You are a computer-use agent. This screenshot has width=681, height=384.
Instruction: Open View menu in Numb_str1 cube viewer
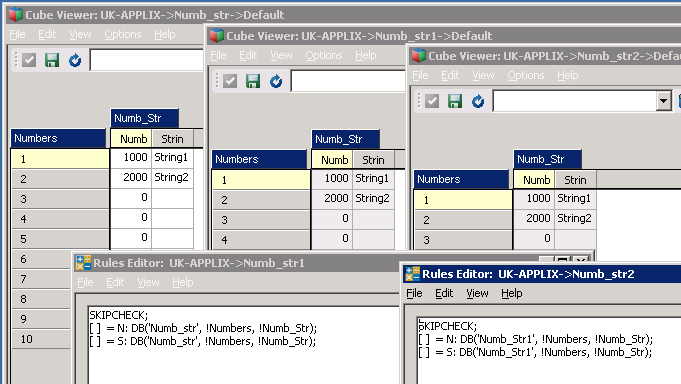pos(281,55)
